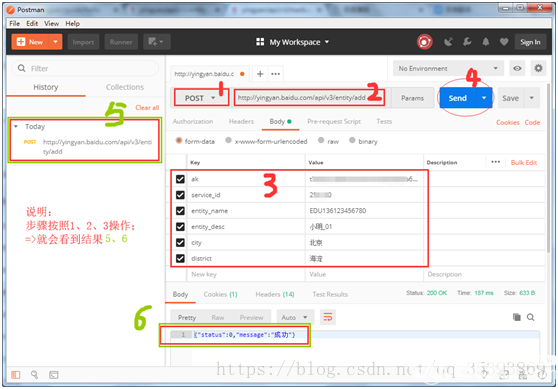Click the Bulk Edit link
Viewport: 558px width, 389px height.
point(524,162)
